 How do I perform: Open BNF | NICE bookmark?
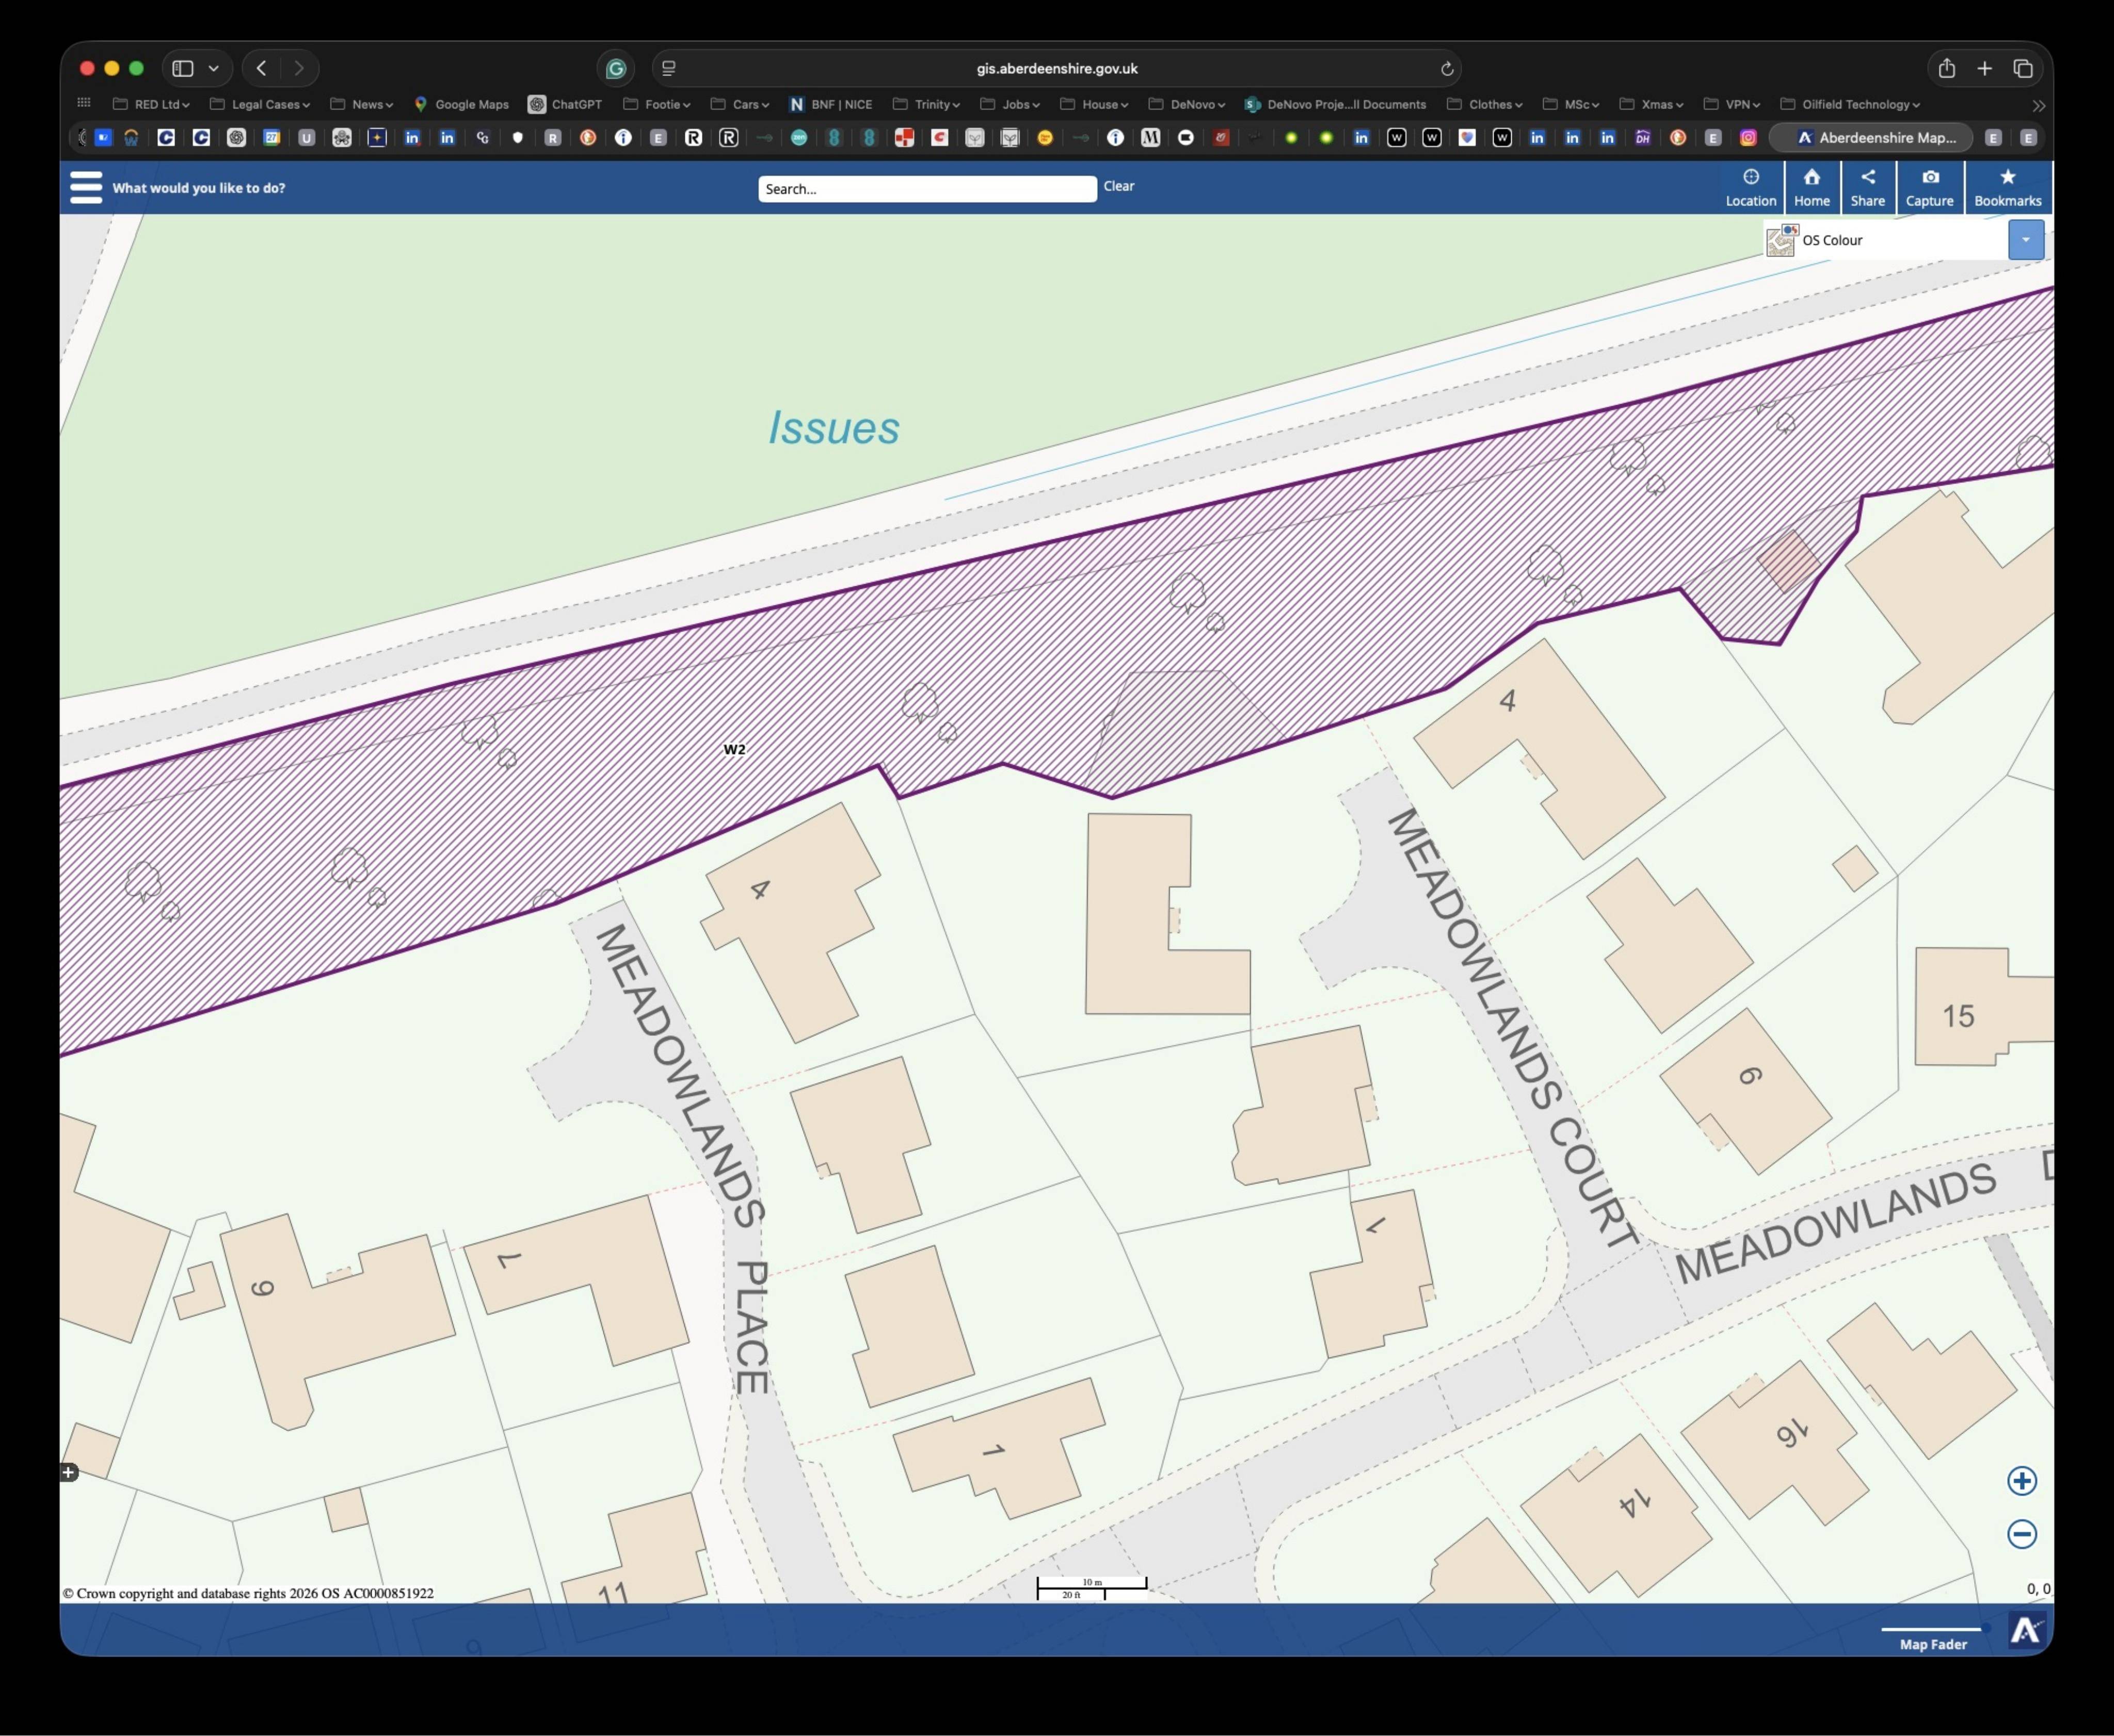point(830,104)
